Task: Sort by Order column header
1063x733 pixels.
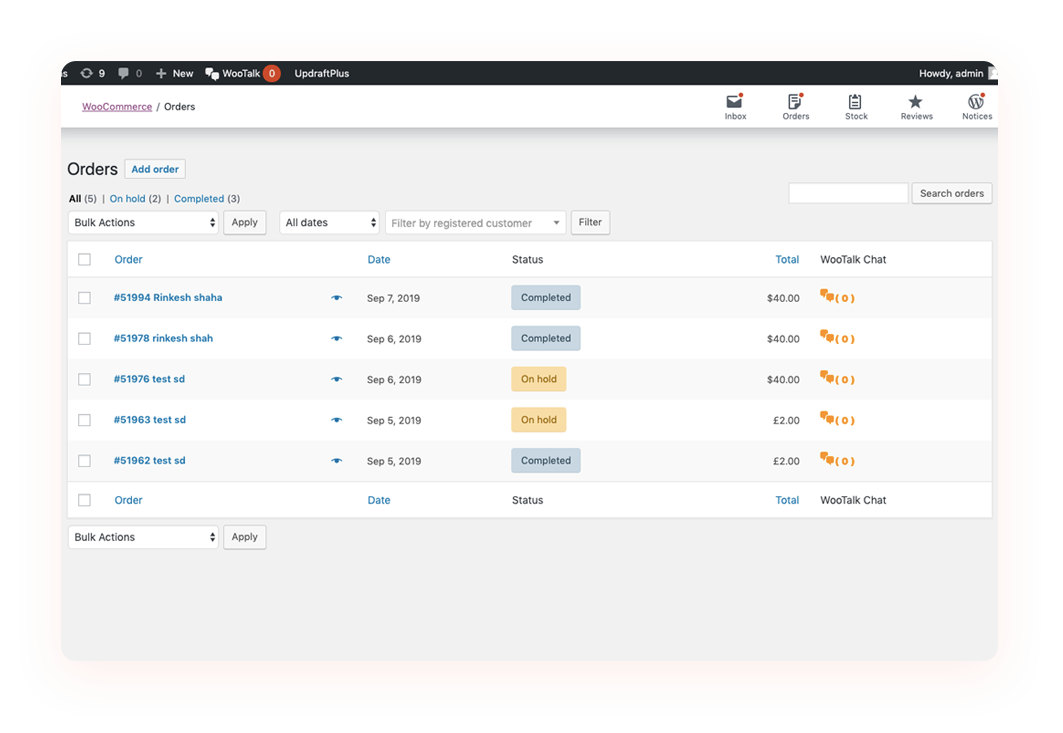Action: [128, 259]
